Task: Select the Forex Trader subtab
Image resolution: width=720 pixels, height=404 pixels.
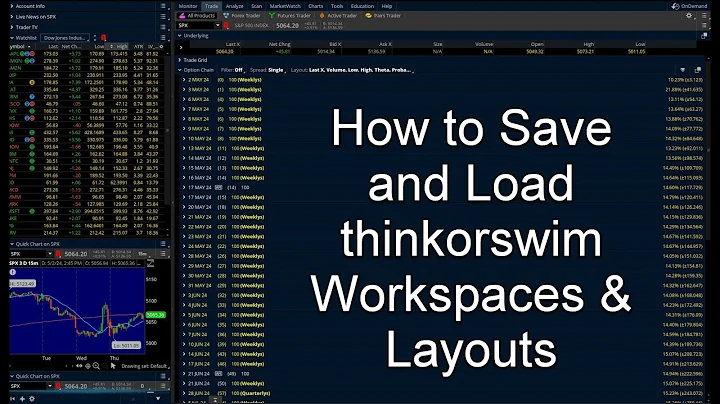Action: (x=242, y=16)
